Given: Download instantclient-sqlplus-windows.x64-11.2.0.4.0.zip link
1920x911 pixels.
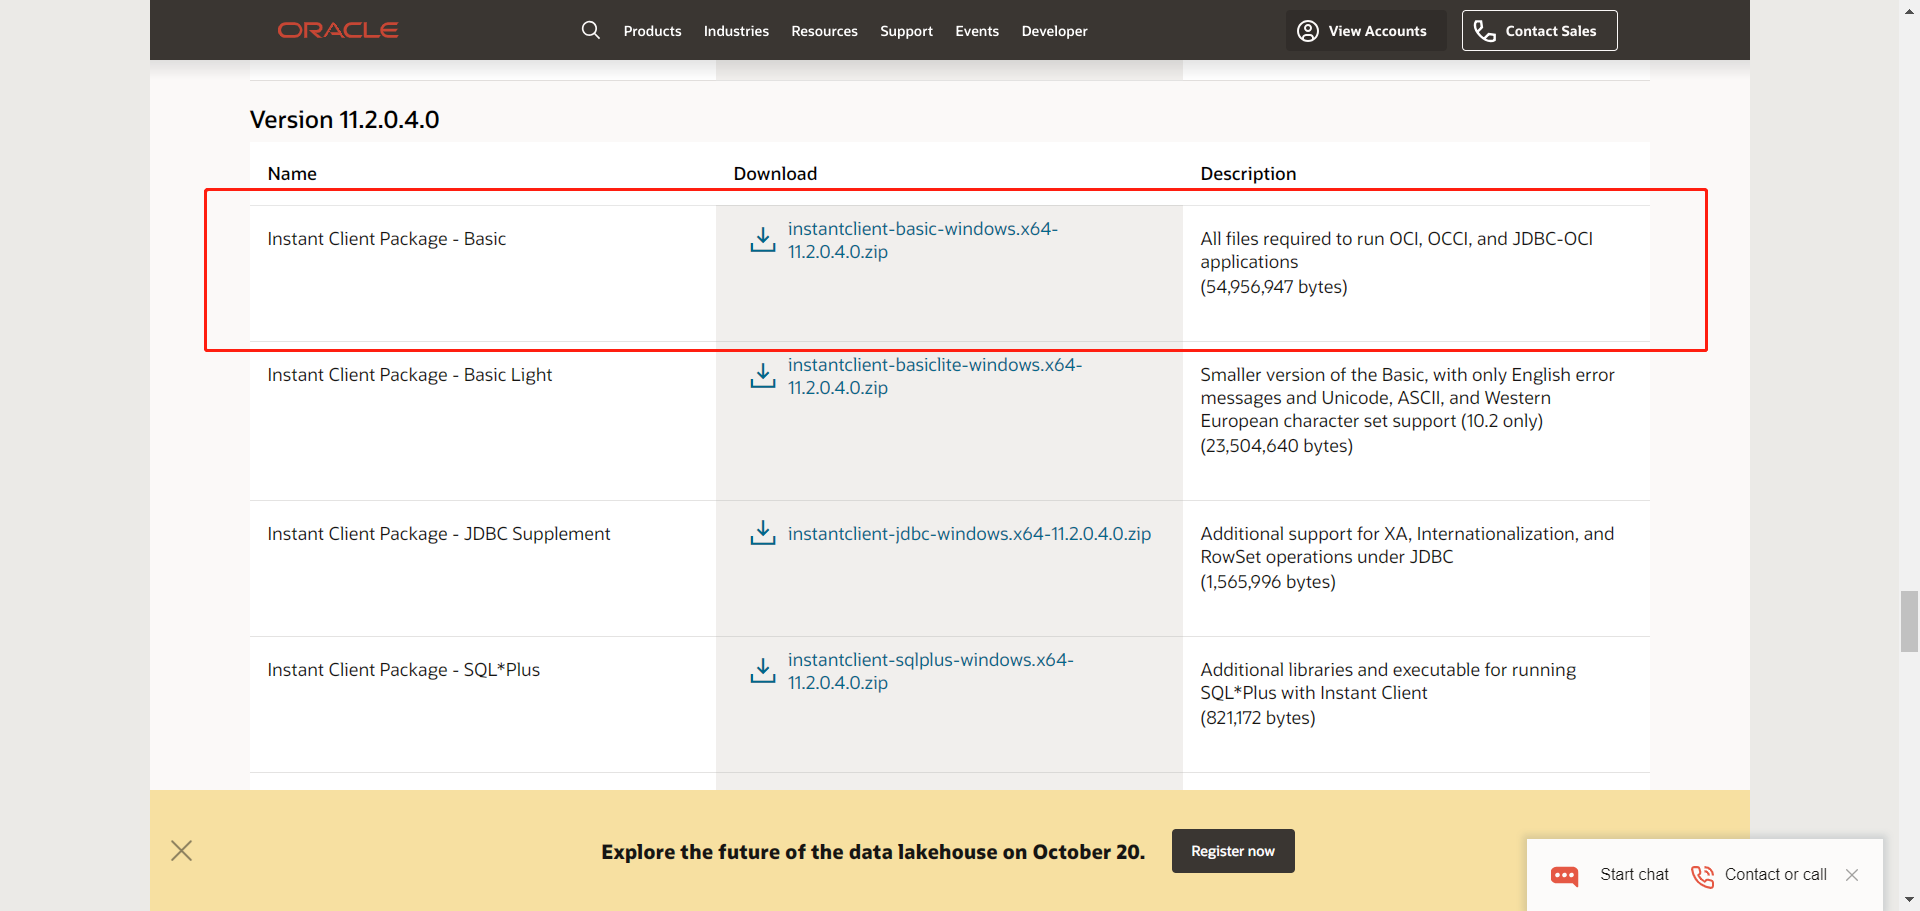Looking at the screenshot, I should pos(930,671).
